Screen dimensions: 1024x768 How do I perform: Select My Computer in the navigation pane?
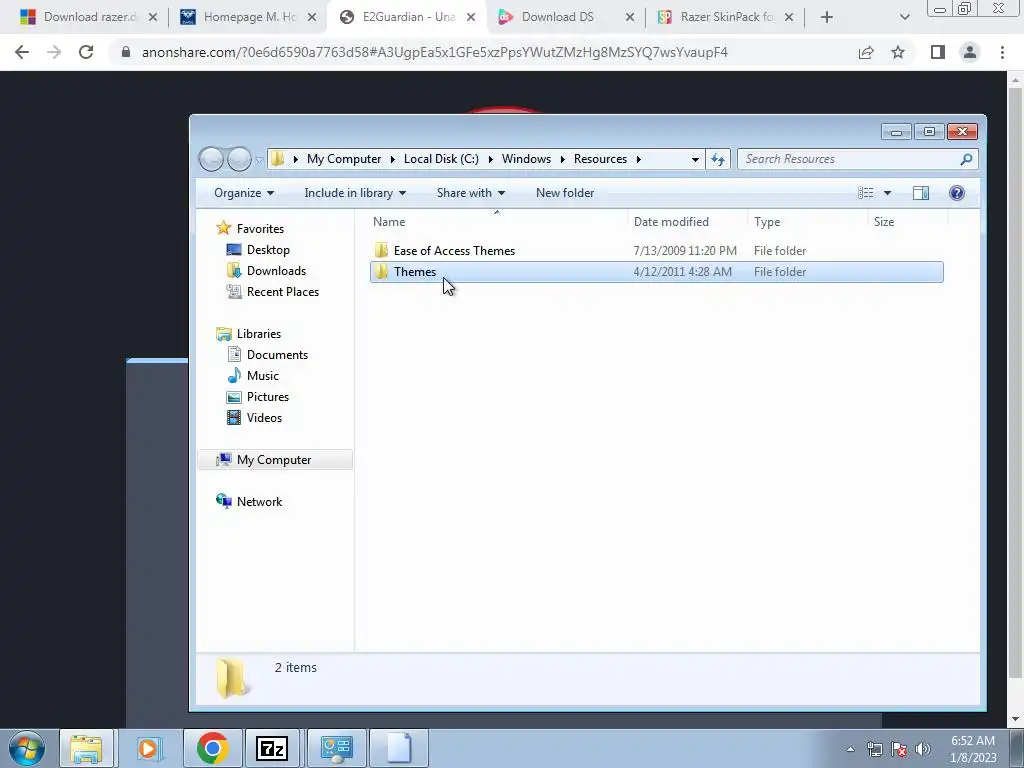pyautogui.click(x=274, y=460)
